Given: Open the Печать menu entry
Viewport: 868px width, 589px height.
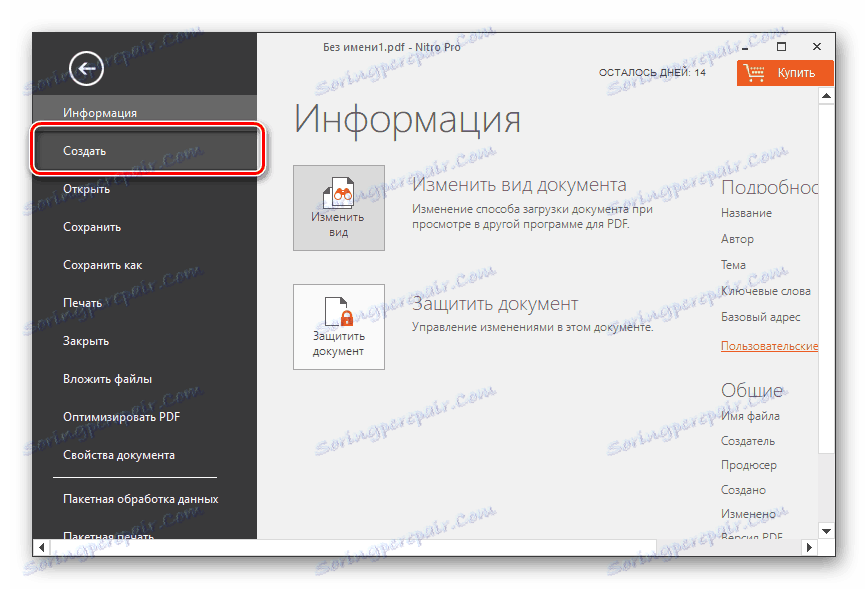Looking at the screenshot, I should pyautogui.click(x=144, y=303).
